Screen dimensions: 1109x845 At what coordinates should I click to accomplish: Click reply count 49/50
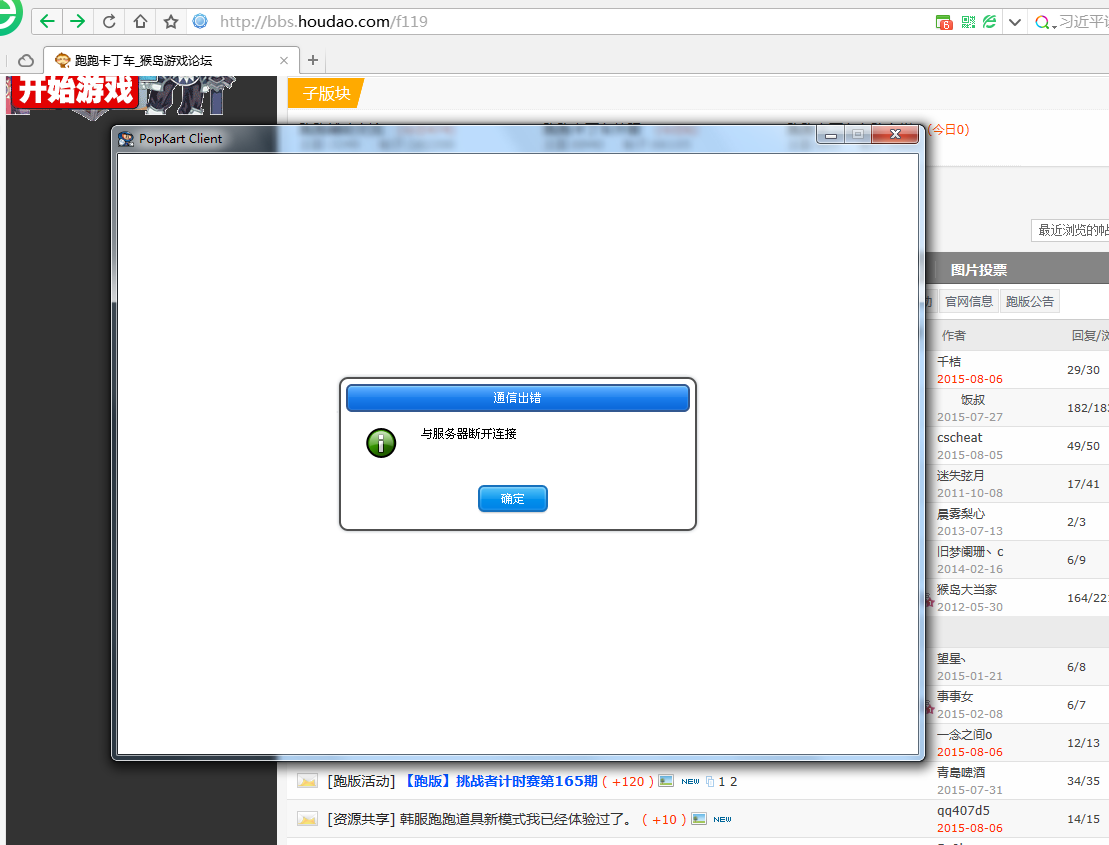coord(1084,446)
